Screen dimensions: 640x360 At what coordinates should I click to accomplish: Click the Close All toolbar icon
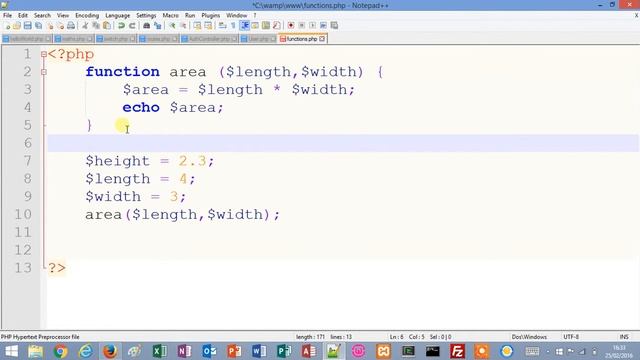pyautogui.click(x=60, y=26)
